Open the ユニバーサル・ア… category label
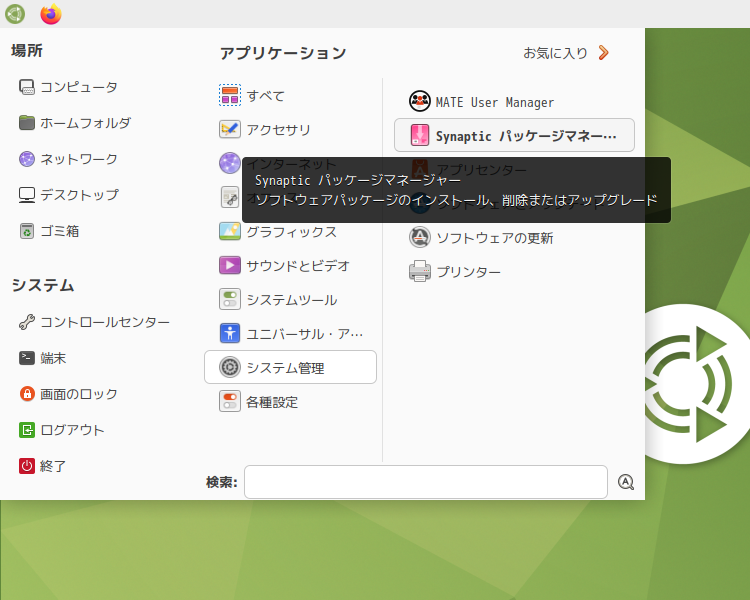 305,334
